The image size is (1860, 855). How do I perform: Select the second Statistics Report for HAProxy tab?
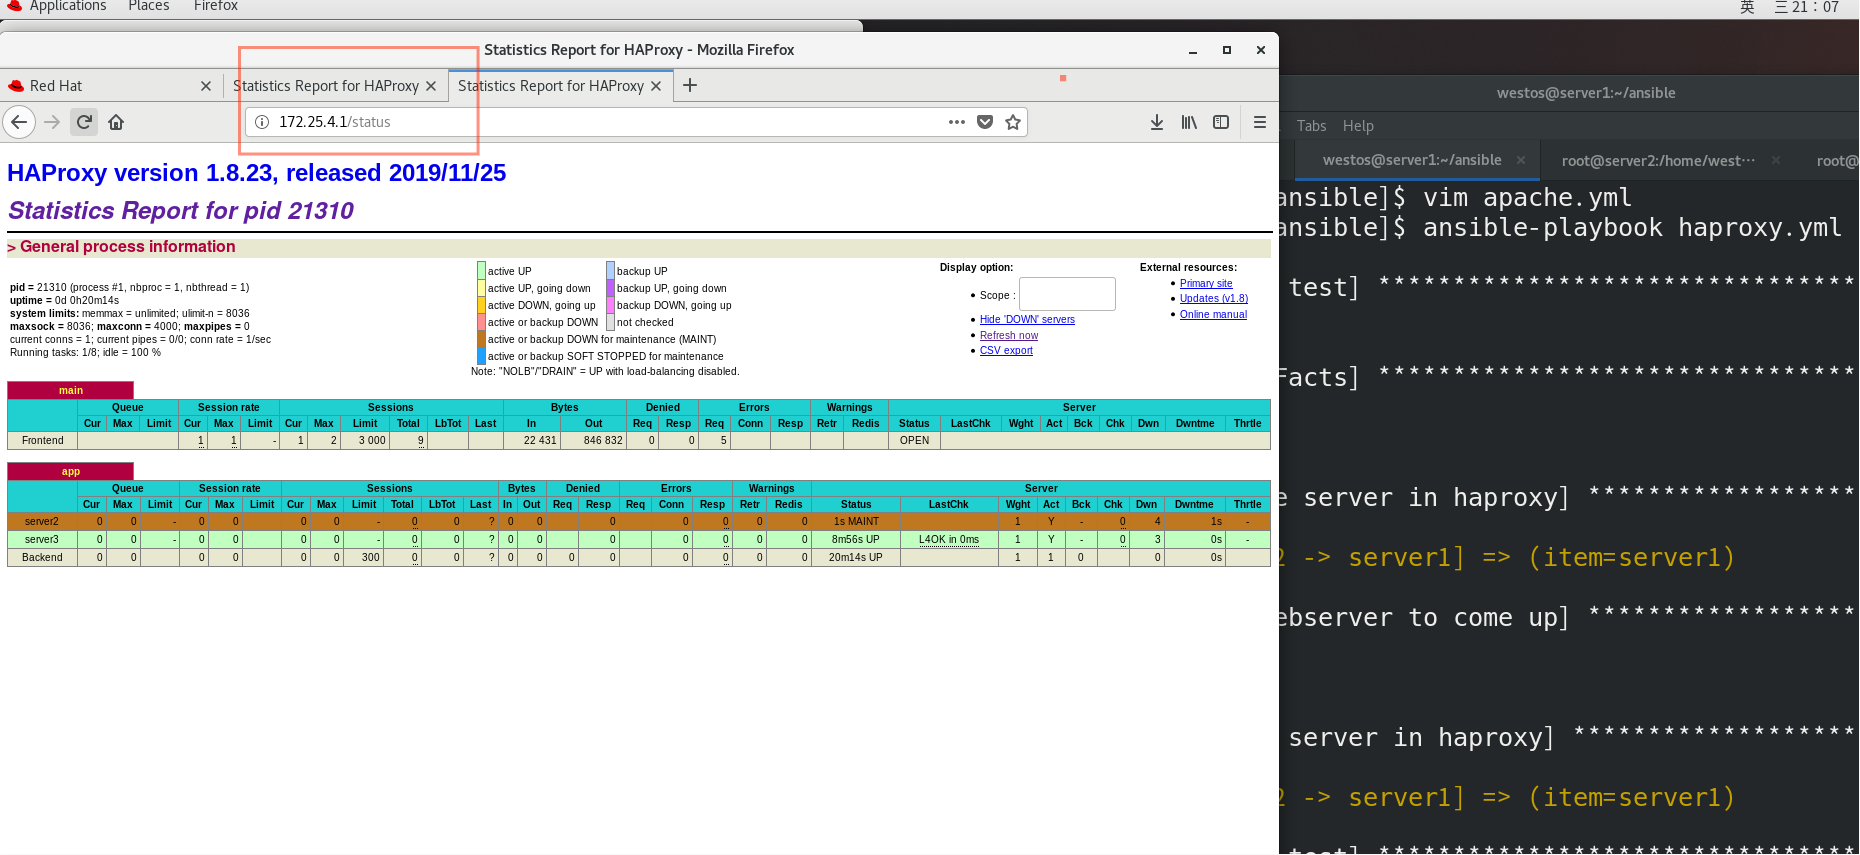[x=561, y=86]
